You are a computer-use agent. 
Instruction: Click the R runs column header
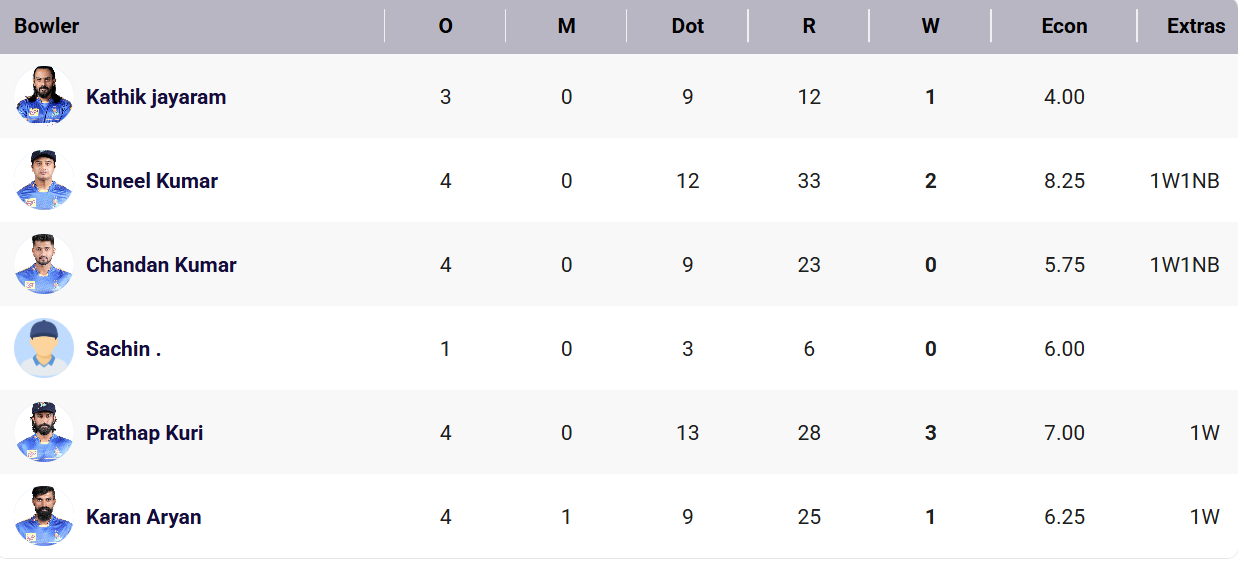pyautogui.click(x=809, y=27)
